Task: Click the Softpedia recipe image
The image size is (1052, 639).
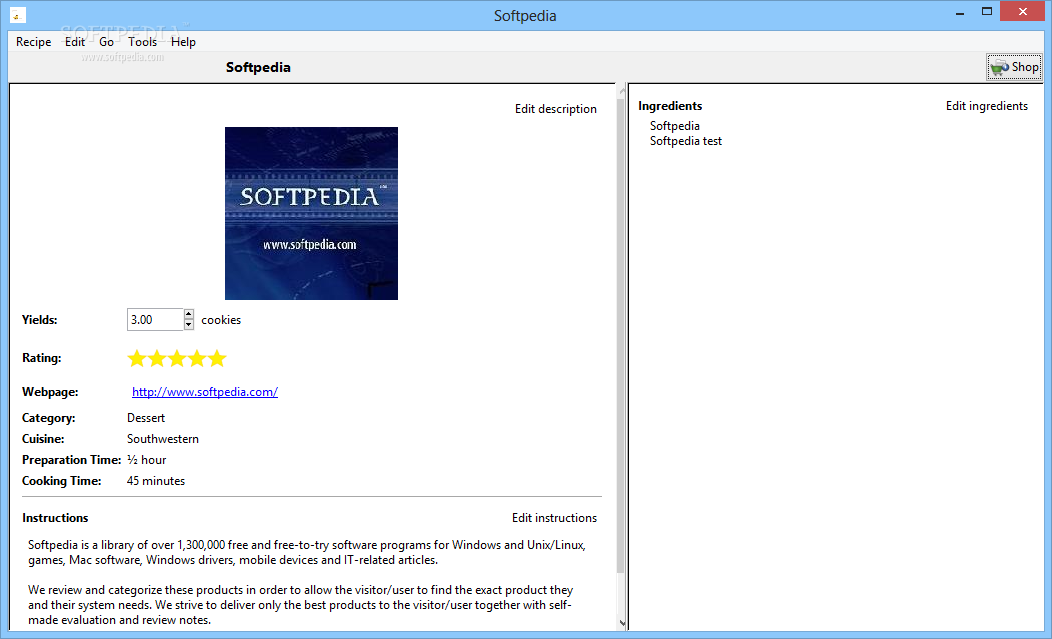Action: click(311, 213)
